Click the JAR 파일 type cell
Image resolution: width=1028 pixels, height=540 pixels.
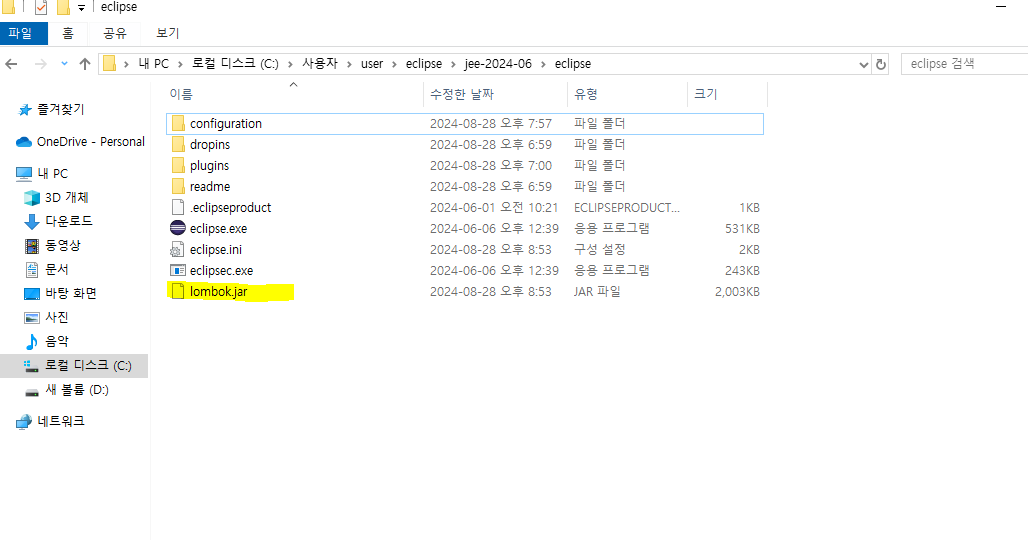pyautogui.click(x=597, y=292)
